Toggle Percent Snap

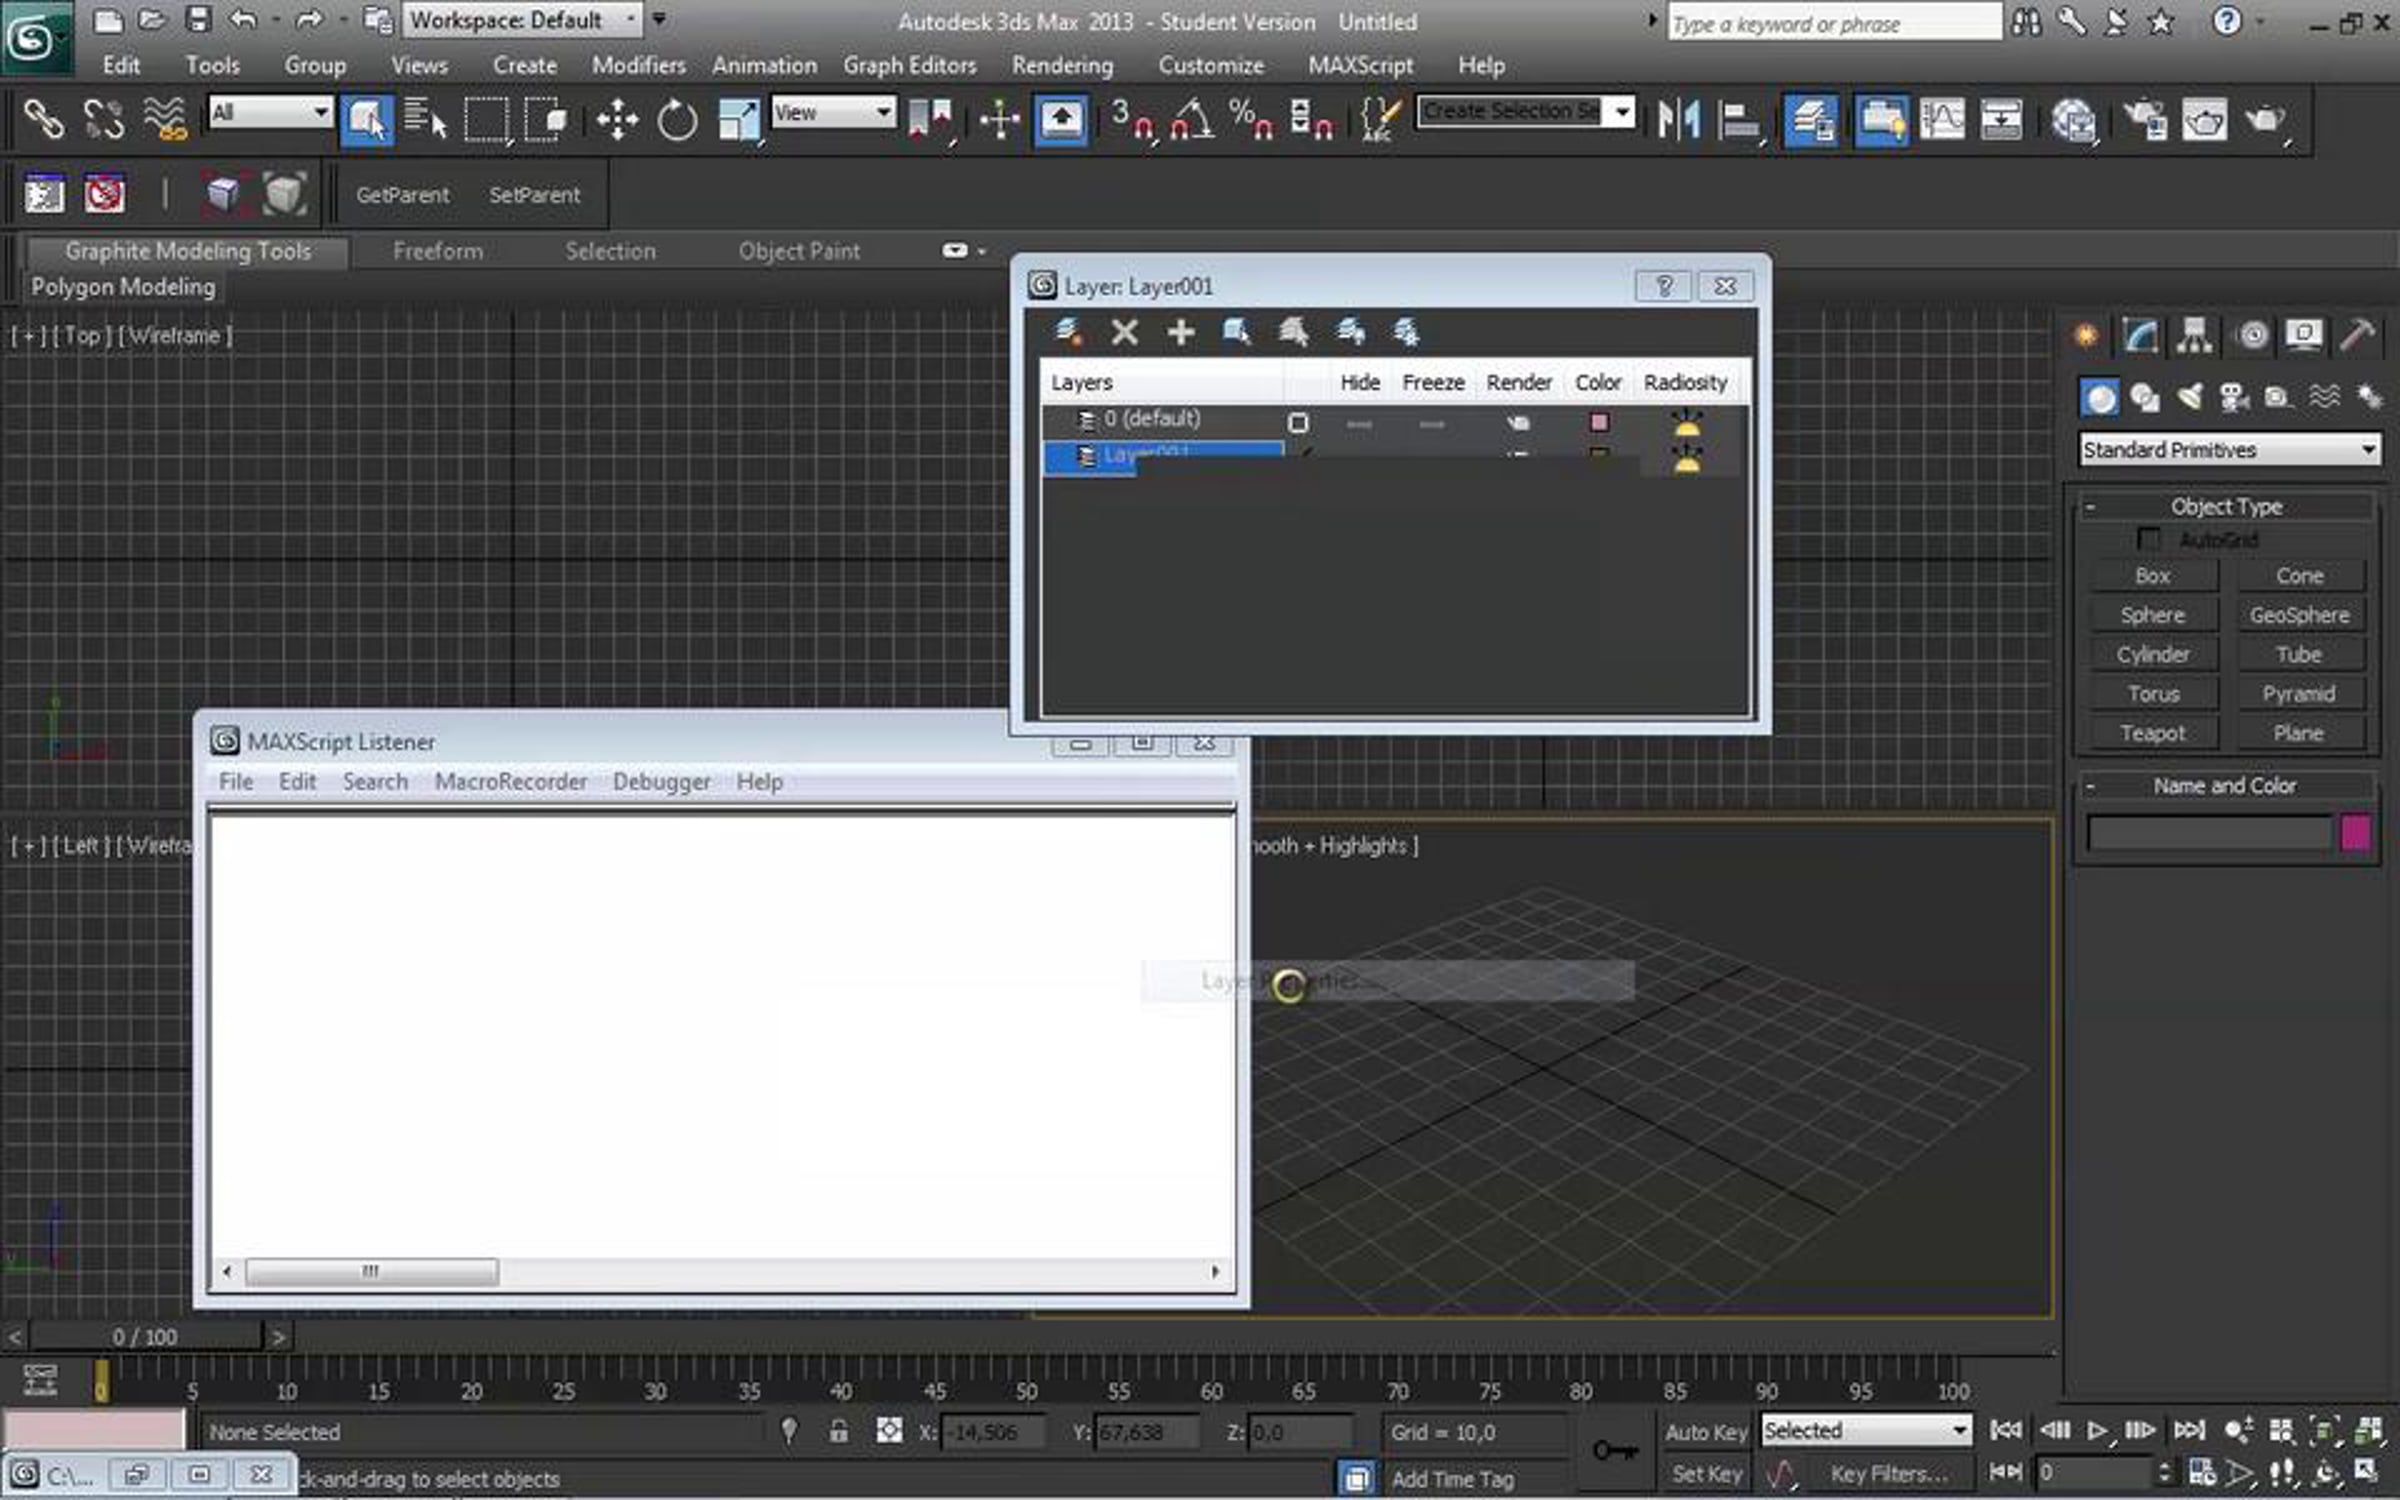pyautogui.click(x=1250, y=120)
